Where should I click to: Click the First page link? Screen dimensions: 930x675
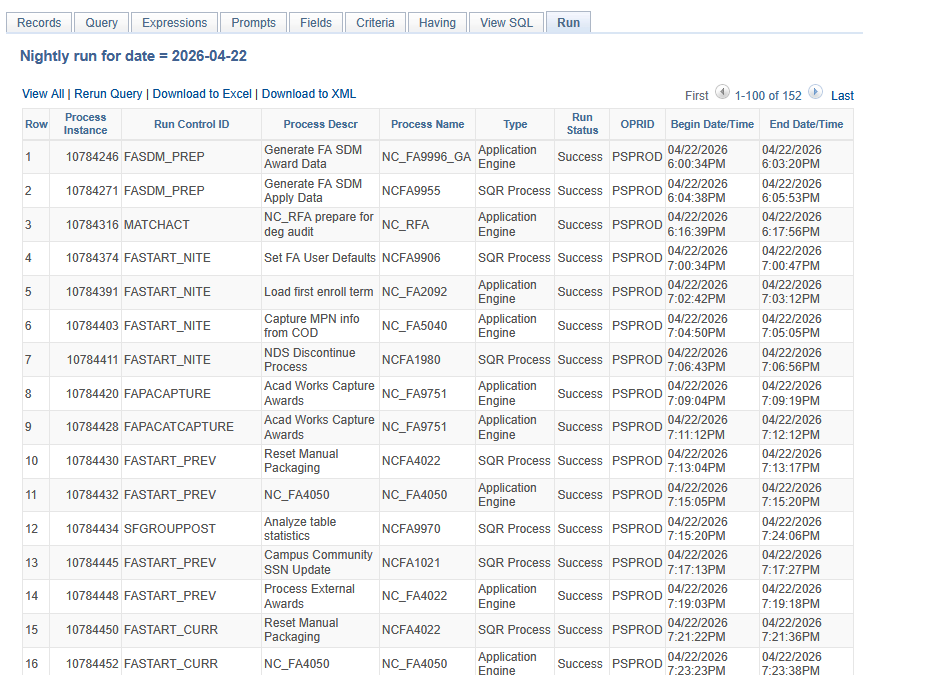point(696,95)
